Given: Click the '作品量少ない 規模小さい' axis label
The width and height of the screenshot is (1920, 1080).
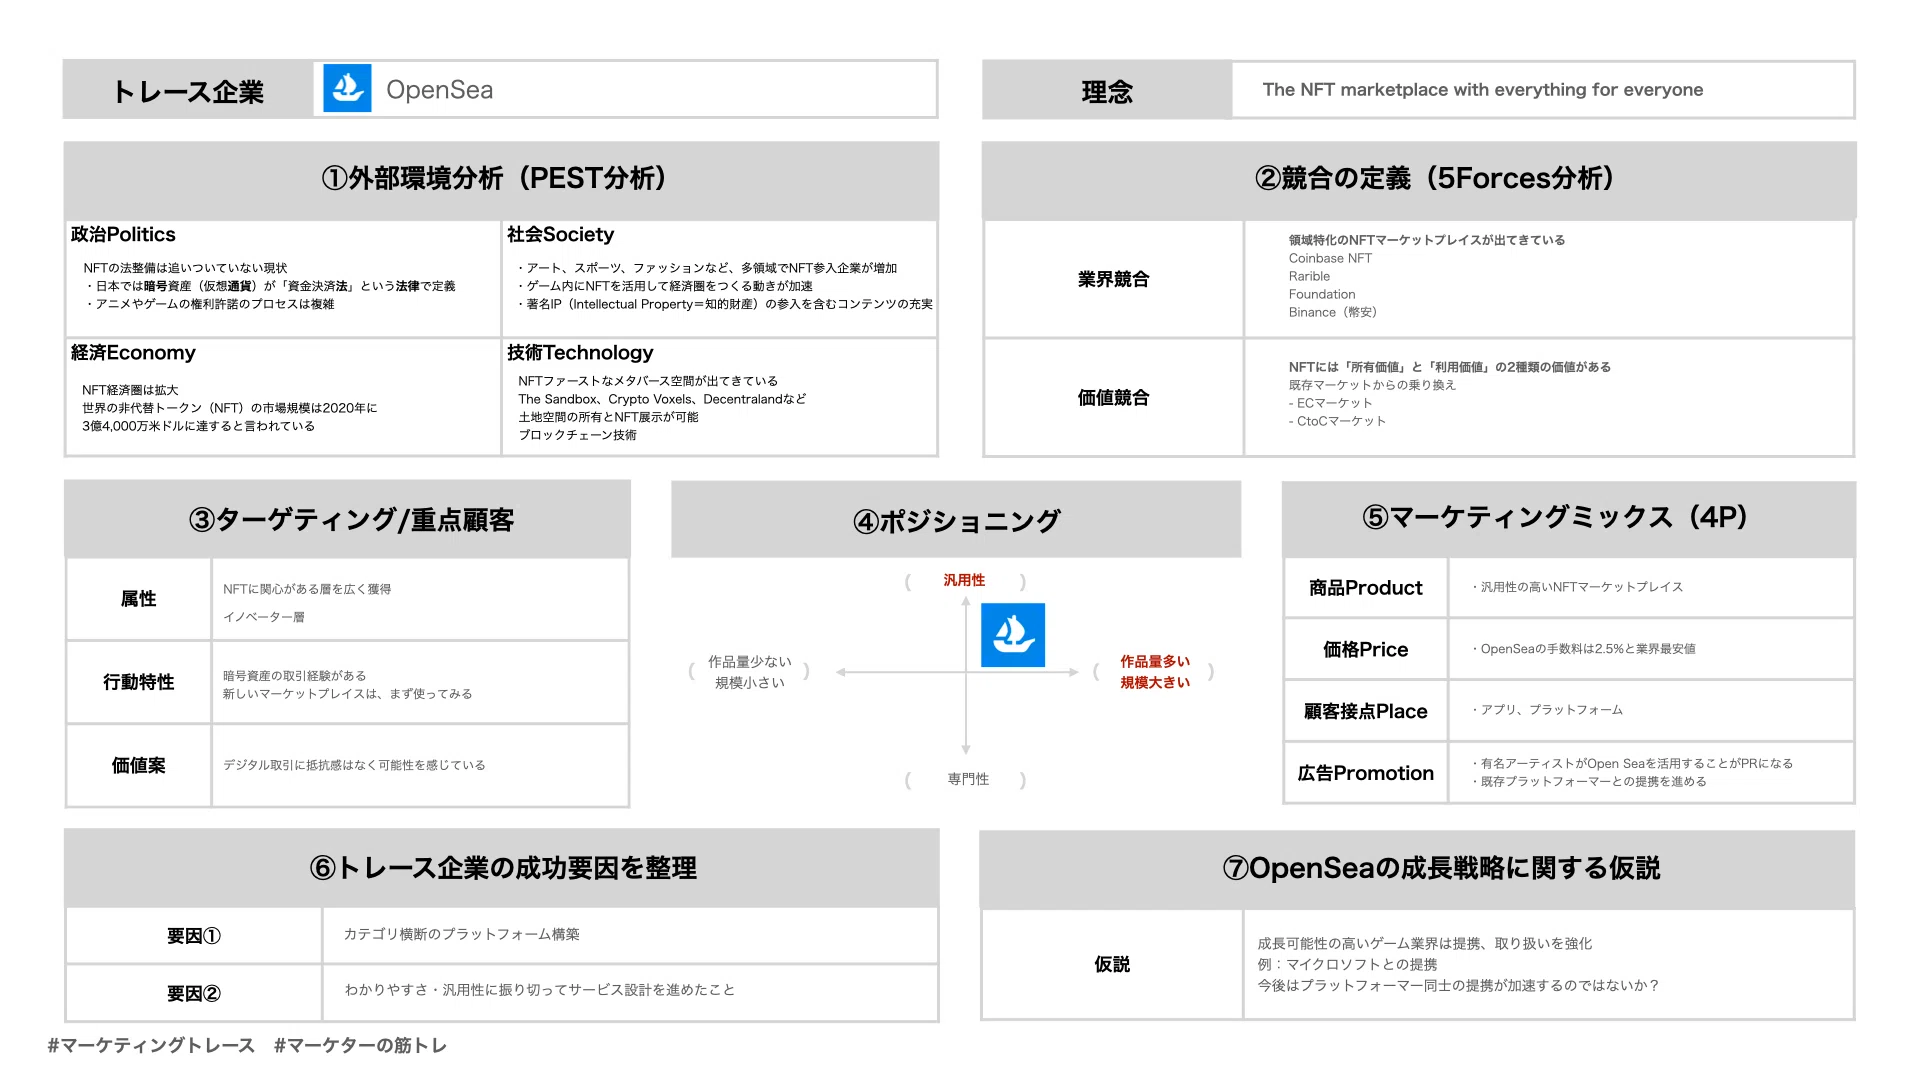Looking at the screenshot, I should (x=750, y=672).
